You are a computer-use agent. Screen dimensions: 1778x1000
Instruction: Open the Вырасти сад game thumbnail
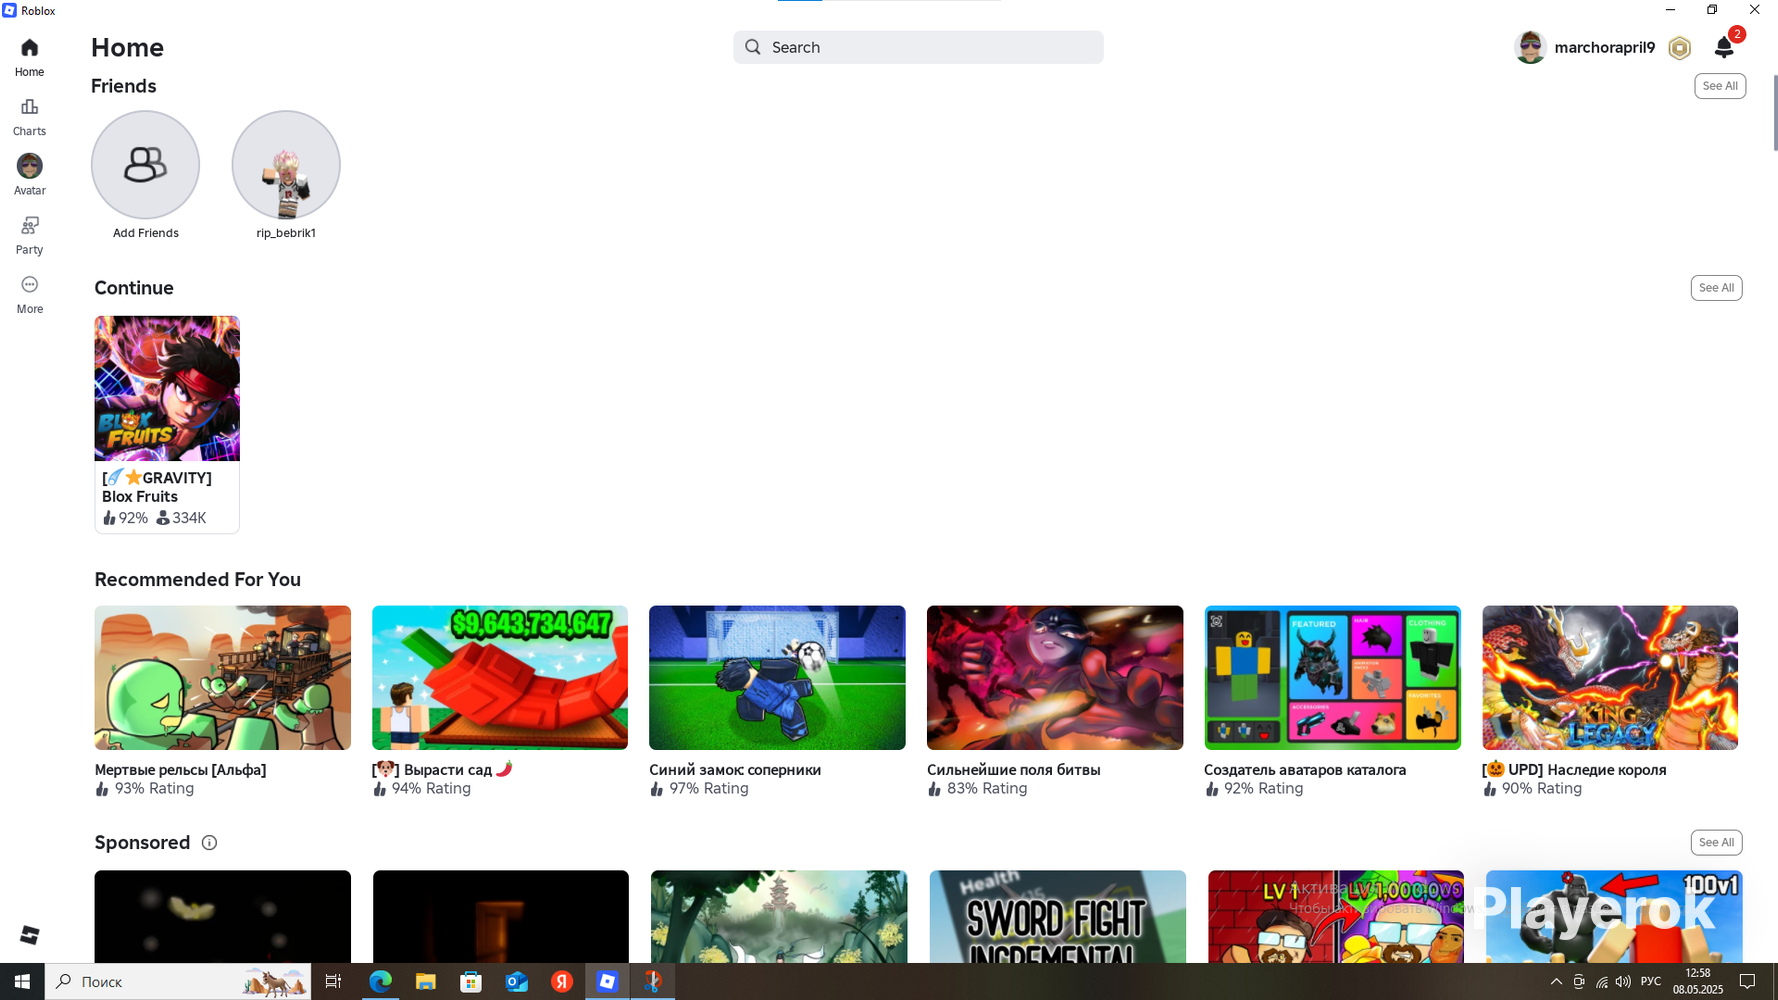point(500,677)
